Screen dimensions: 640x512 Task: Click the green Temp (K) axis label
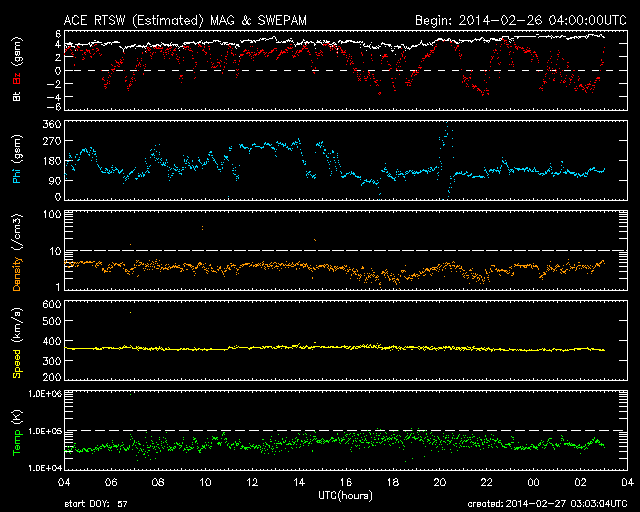click(x=17, y=432)
